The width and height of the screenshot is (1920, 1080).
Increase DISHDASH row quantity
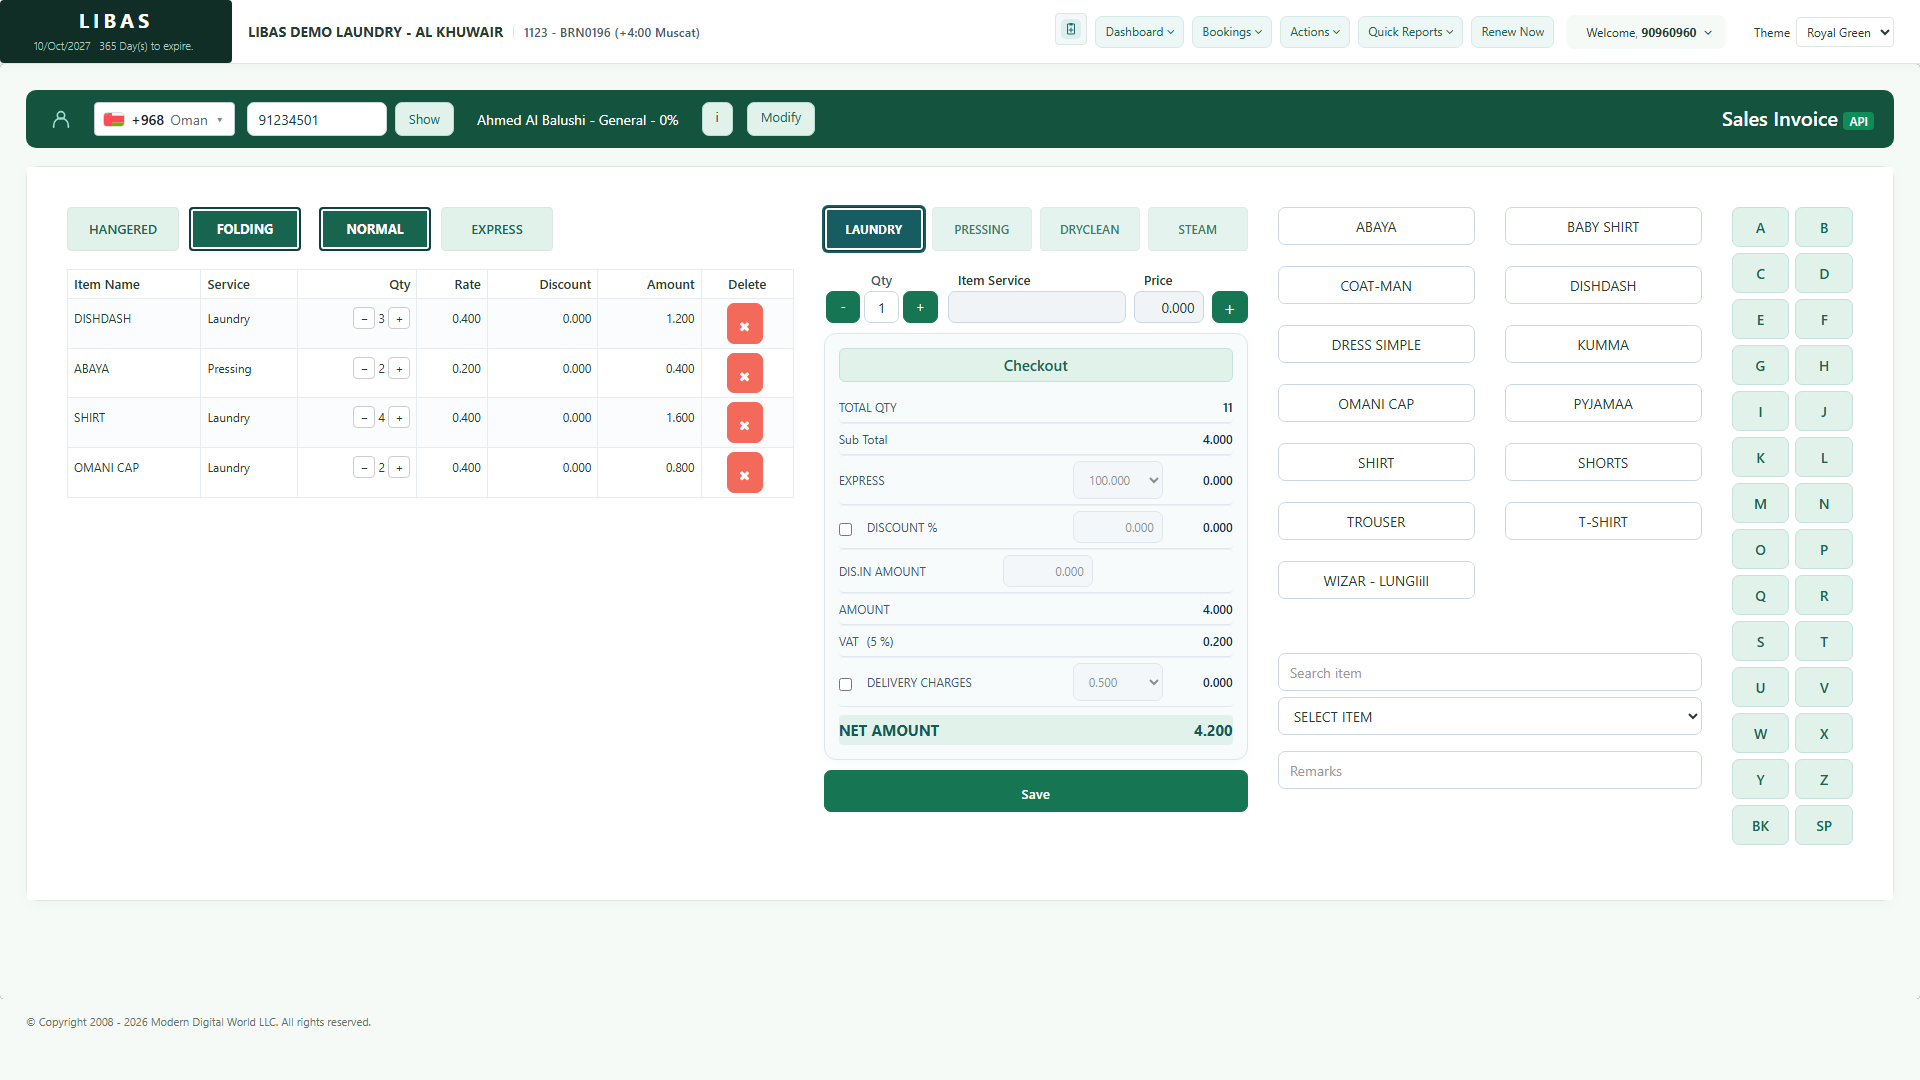coord(399,319)
